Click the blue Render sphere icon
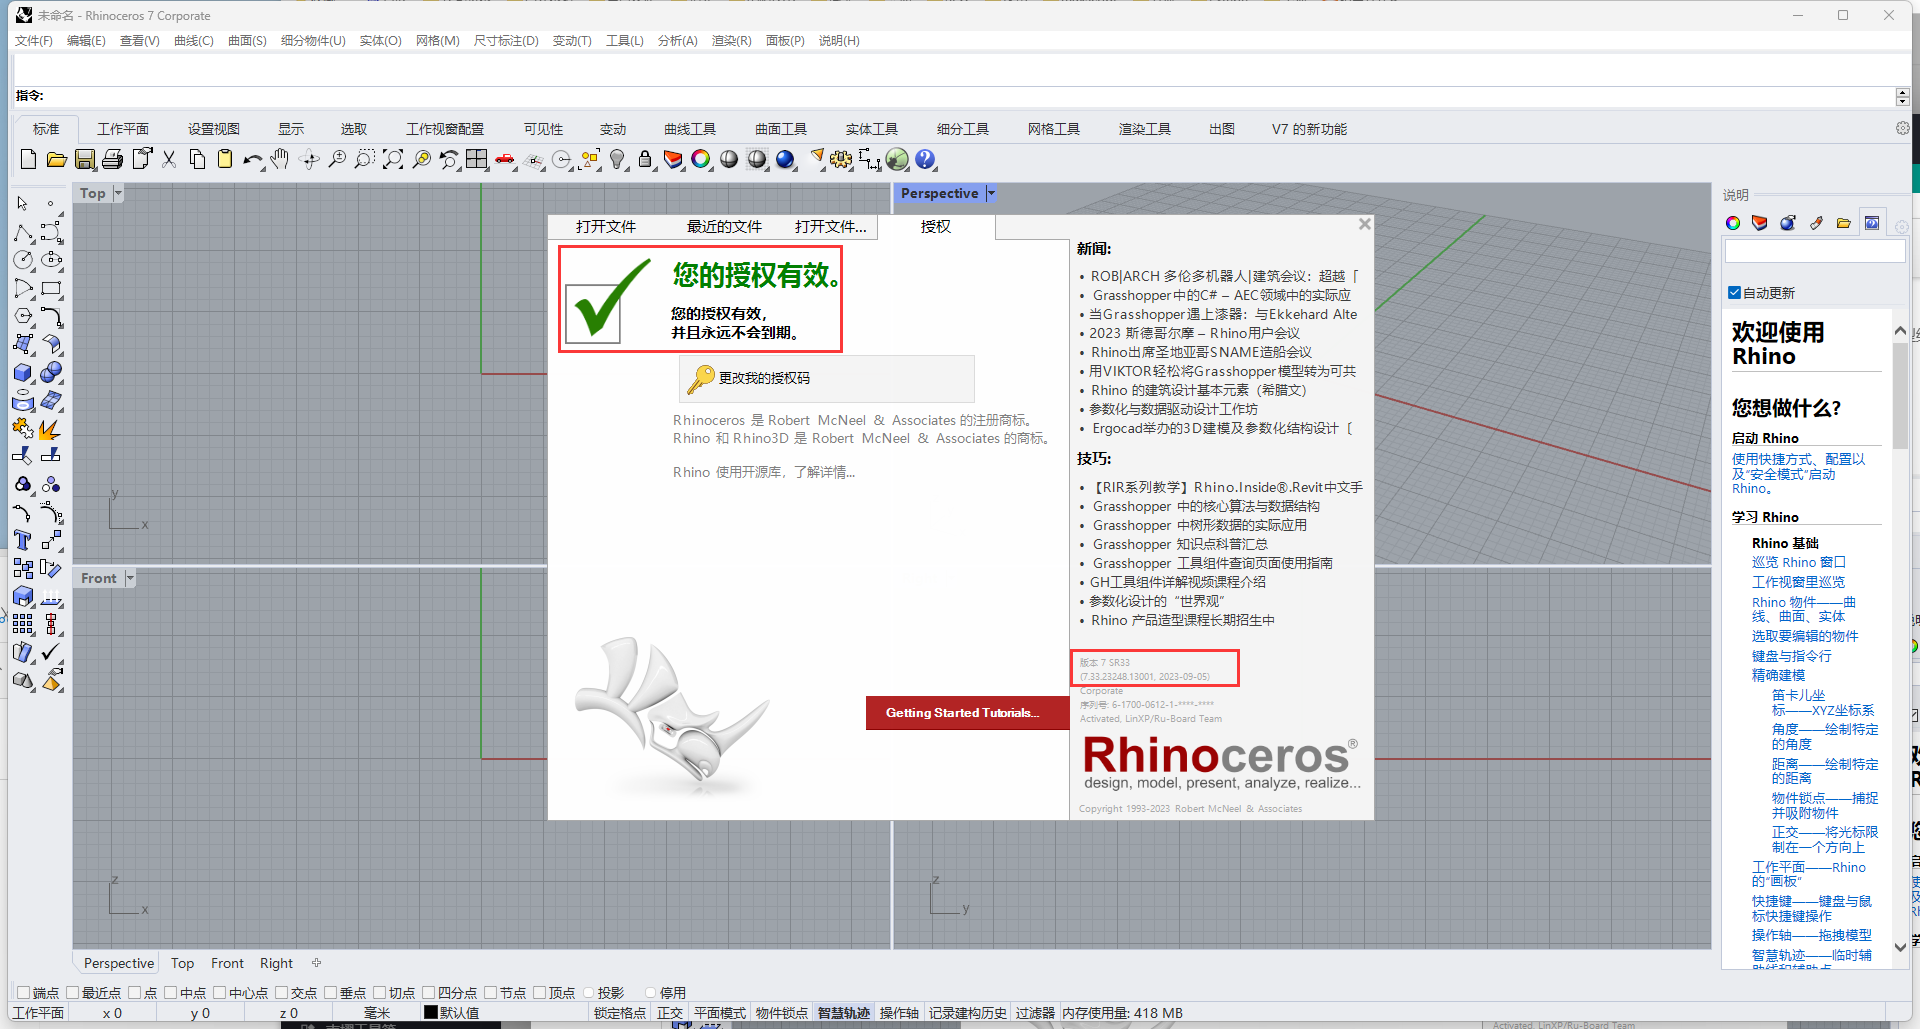1920x1029 pixels. pyautogui.click(x=785, y=160)
